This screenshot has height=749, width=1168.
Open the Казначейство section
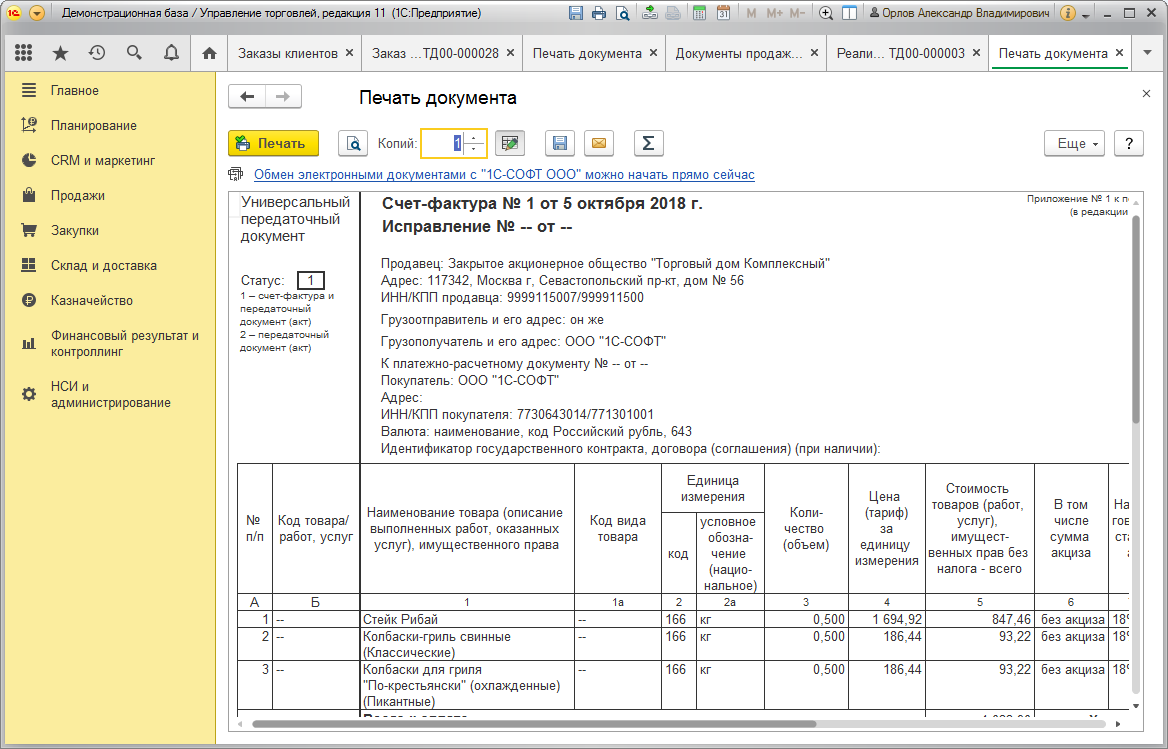point(110,301)
